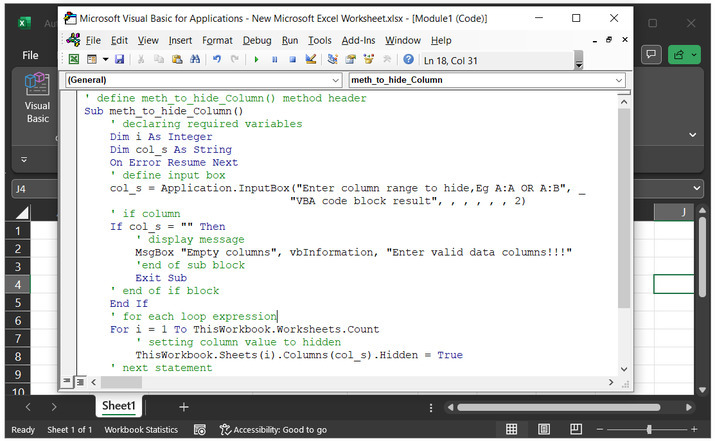The height and width of the screenshot is (441, 715).
Task: Save the workbook using floppy icon
Action: (x=119, y=59)
